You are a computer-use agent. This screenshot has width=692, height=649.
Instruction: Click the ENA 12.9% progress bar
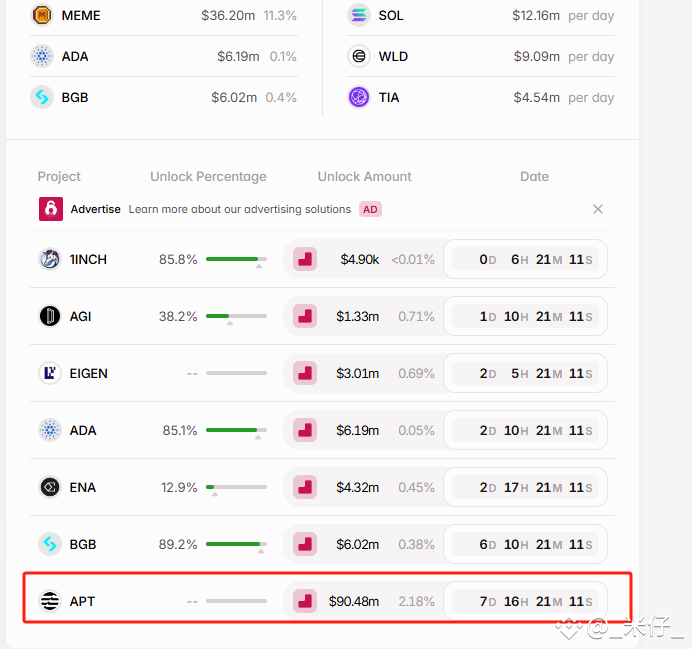pyautogui.click(x=236, y=487)
